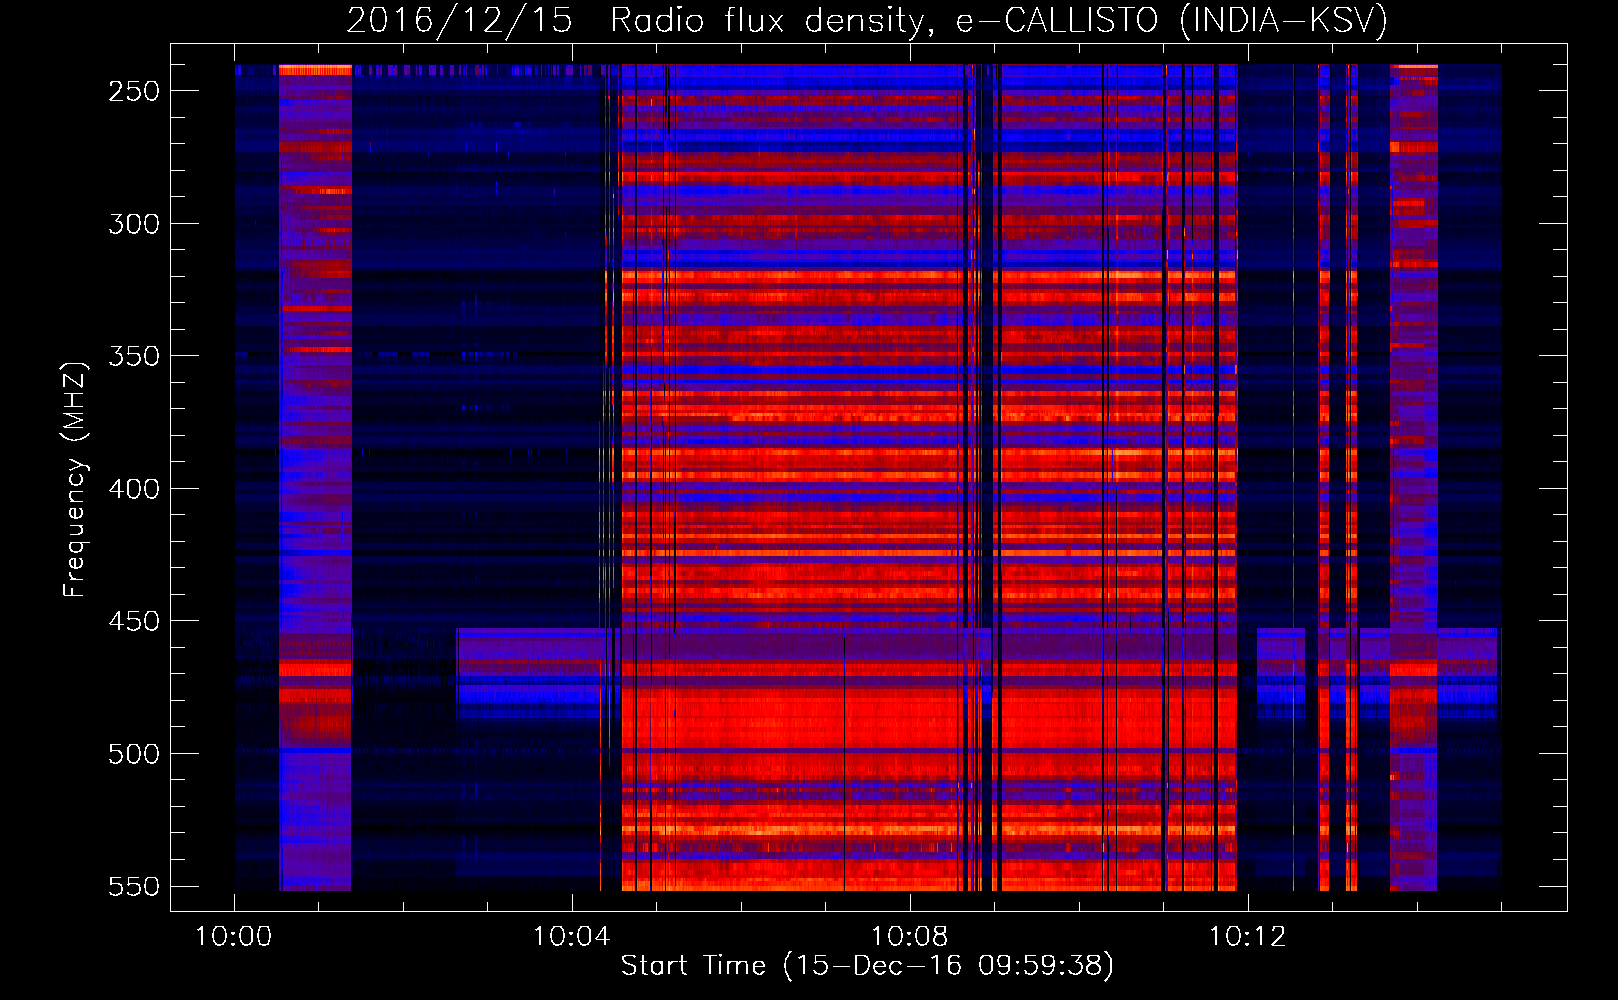1618x1000 pixels.
Task: Select the 350 frequency tick label
Action: [134, 356]
